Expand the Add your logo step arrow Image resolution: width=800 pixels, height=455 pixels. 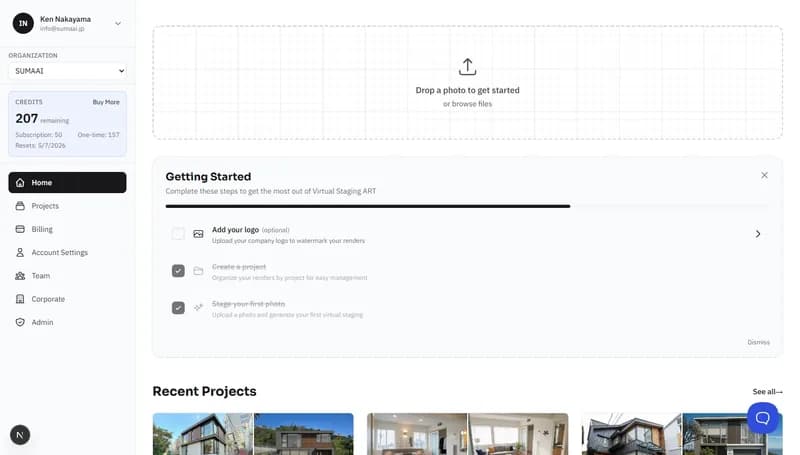pyautogui.click(x=757, y=234)
